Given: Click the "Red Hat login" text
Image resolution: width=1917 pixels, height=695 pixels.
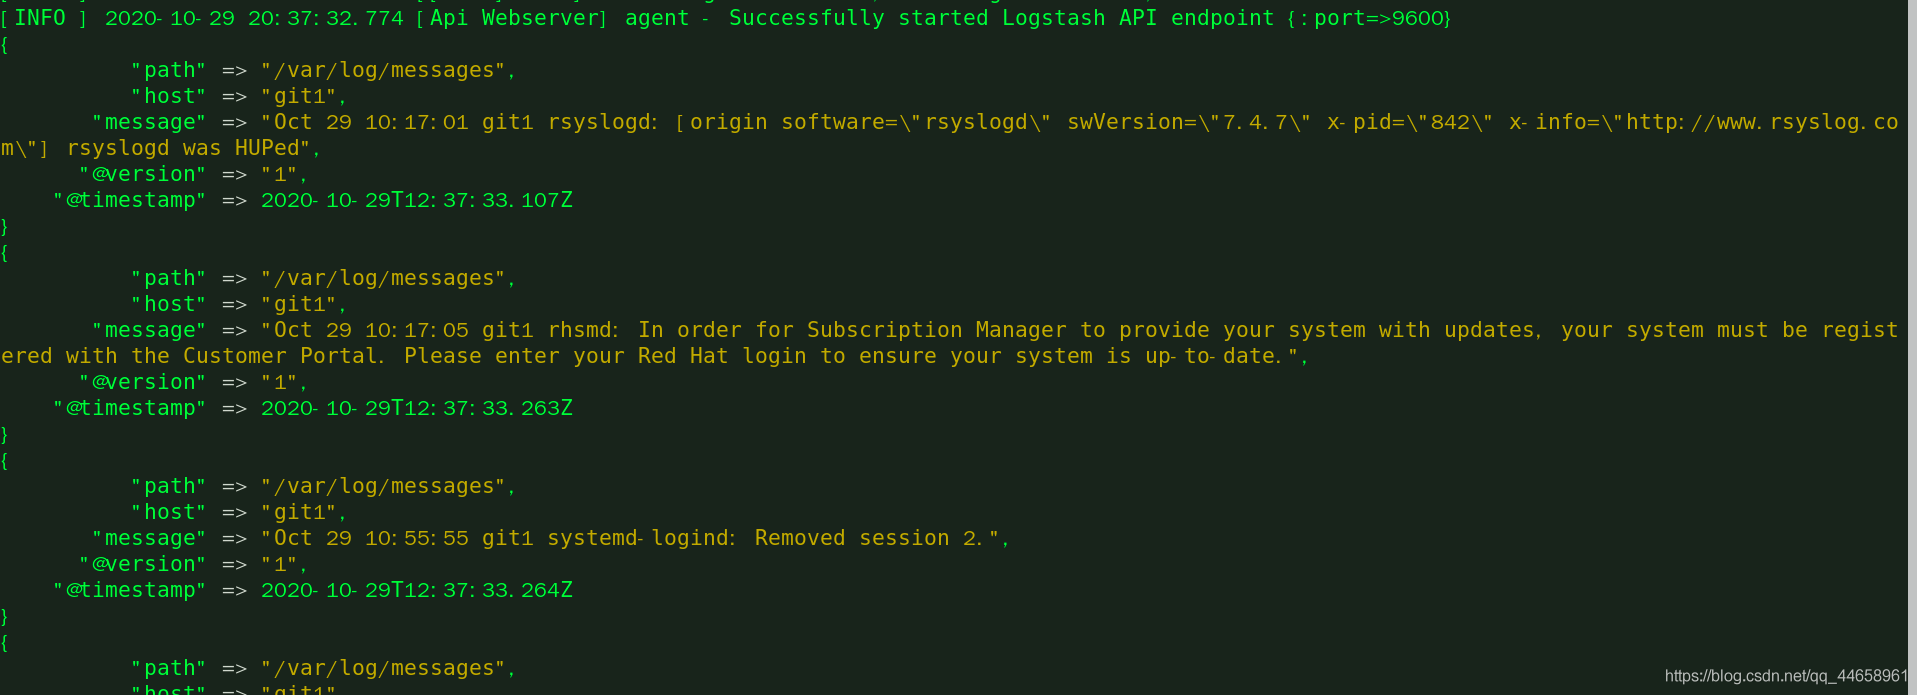Looking at the screenshot, I should tap(722, 356).
